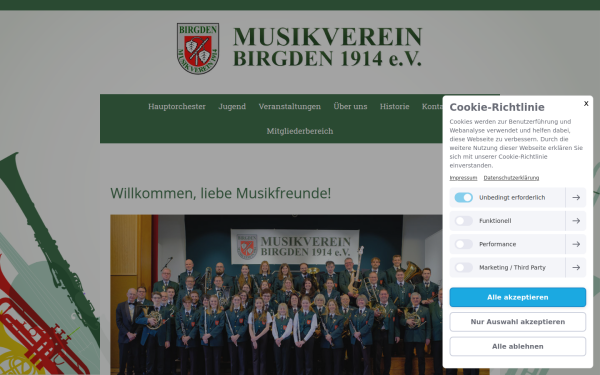Open the Historie menu item
The image size is (600, 375).
click(x=395, y=106)
